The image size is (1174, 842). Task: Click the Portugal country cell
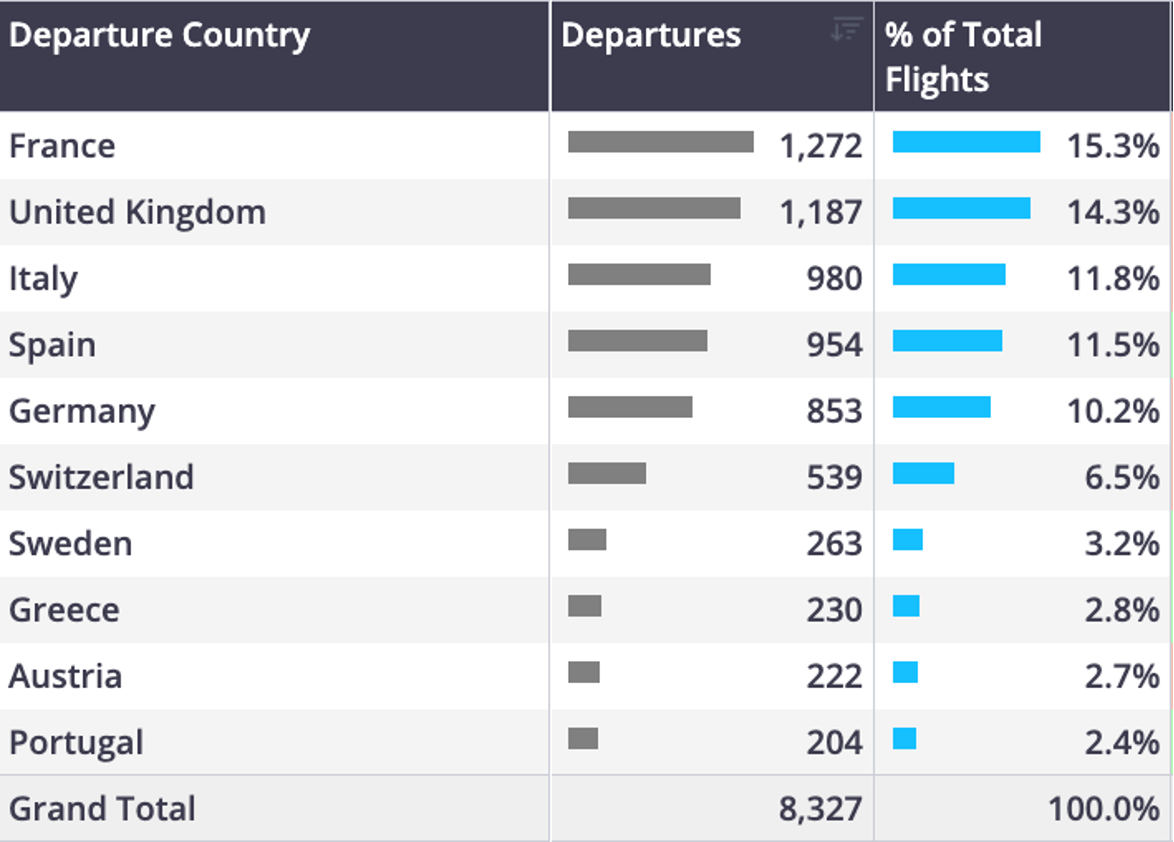coord(274,742)
